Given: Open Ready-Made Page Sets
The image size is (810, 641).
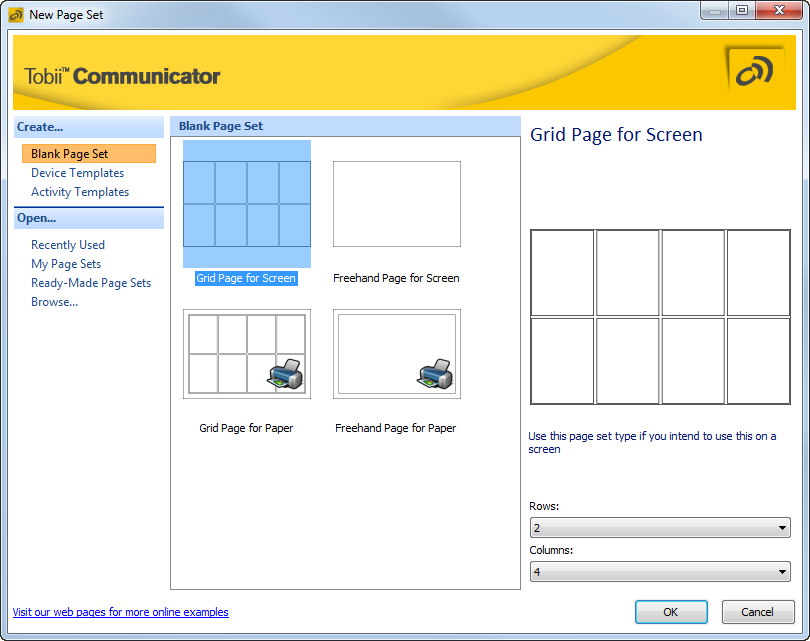Looking at the screenshot, I should (x=91, y=283).
